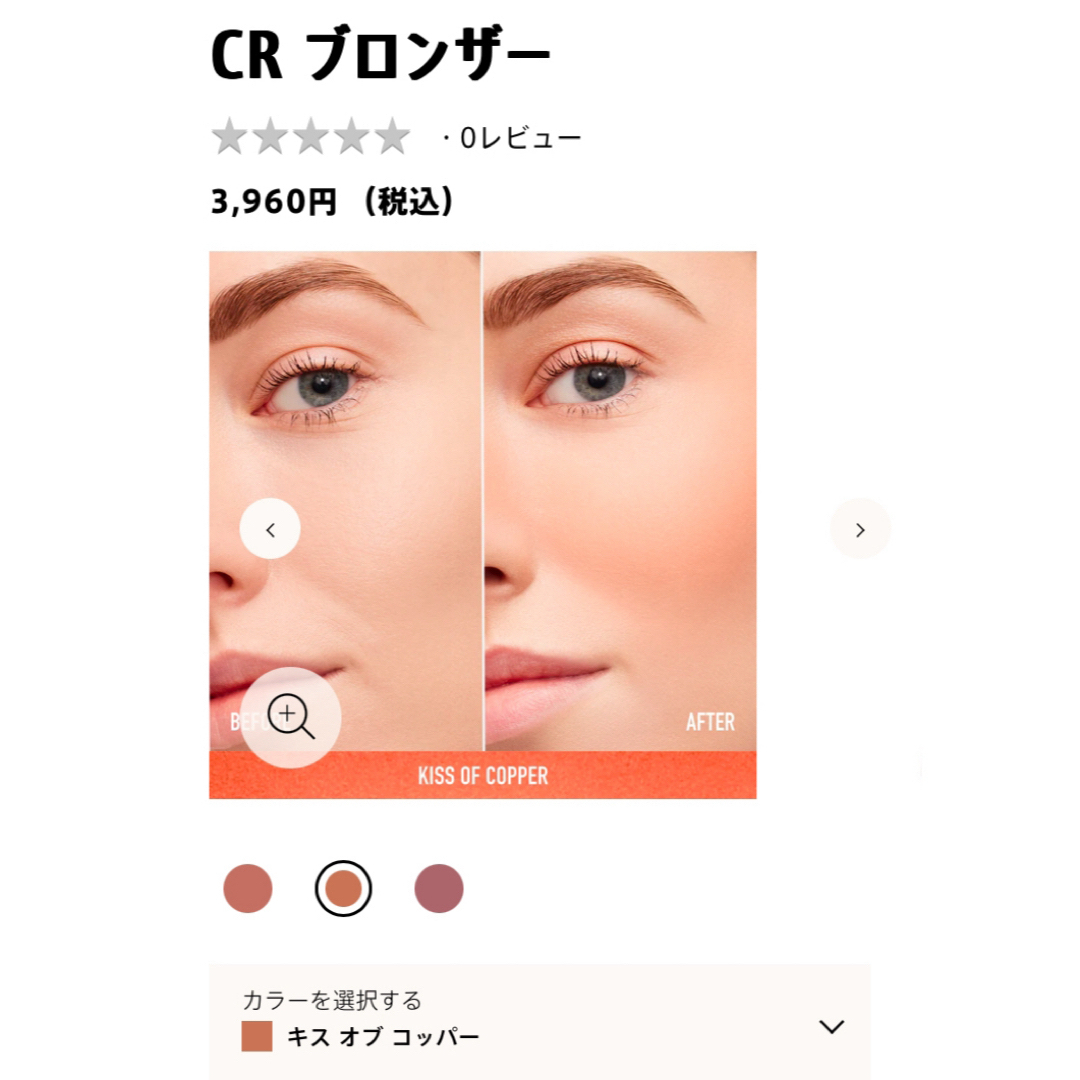Open the magnifier zoom on product image
1080x1080 pixels.
291,717
